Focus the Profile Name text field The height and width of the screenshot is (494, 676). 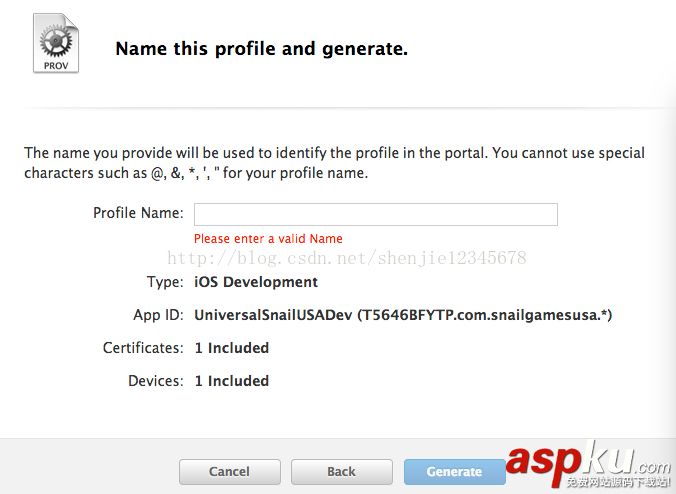(375, 214)
